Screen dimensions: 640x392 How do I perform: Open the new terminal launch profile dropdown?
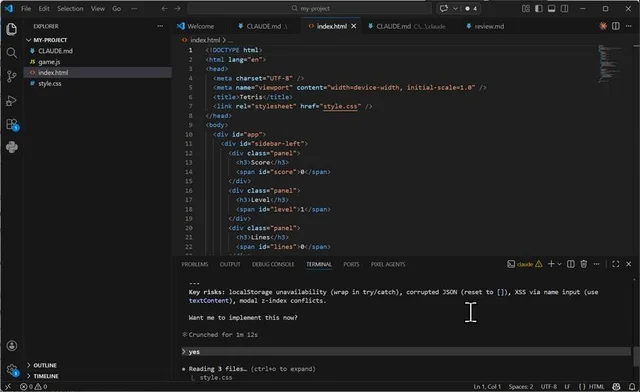pos(560,264)
